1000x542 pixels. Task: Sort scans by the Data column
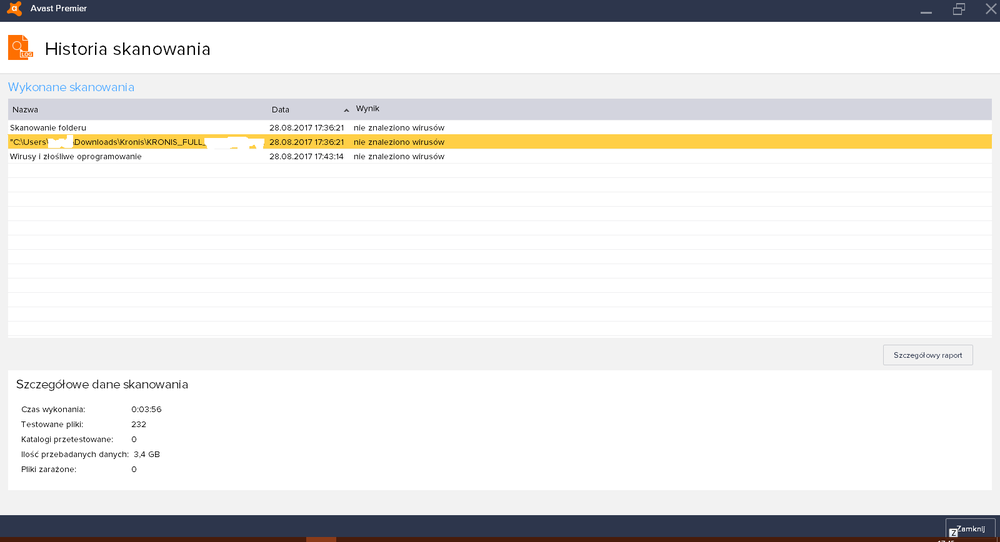280,110
